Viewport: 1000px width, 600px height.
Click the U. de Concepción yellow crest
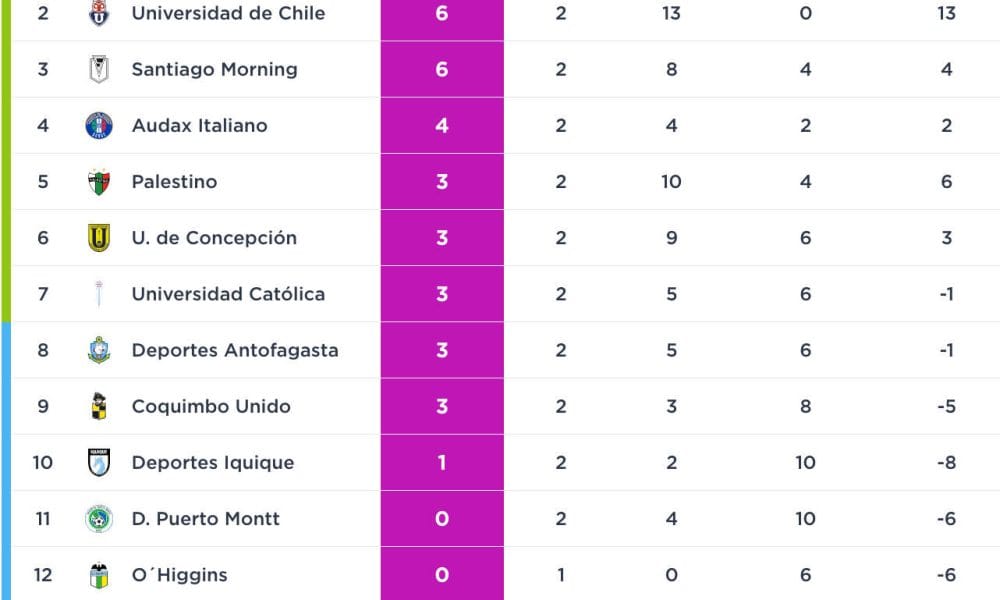pyautogui.click(x=99, y=238)
